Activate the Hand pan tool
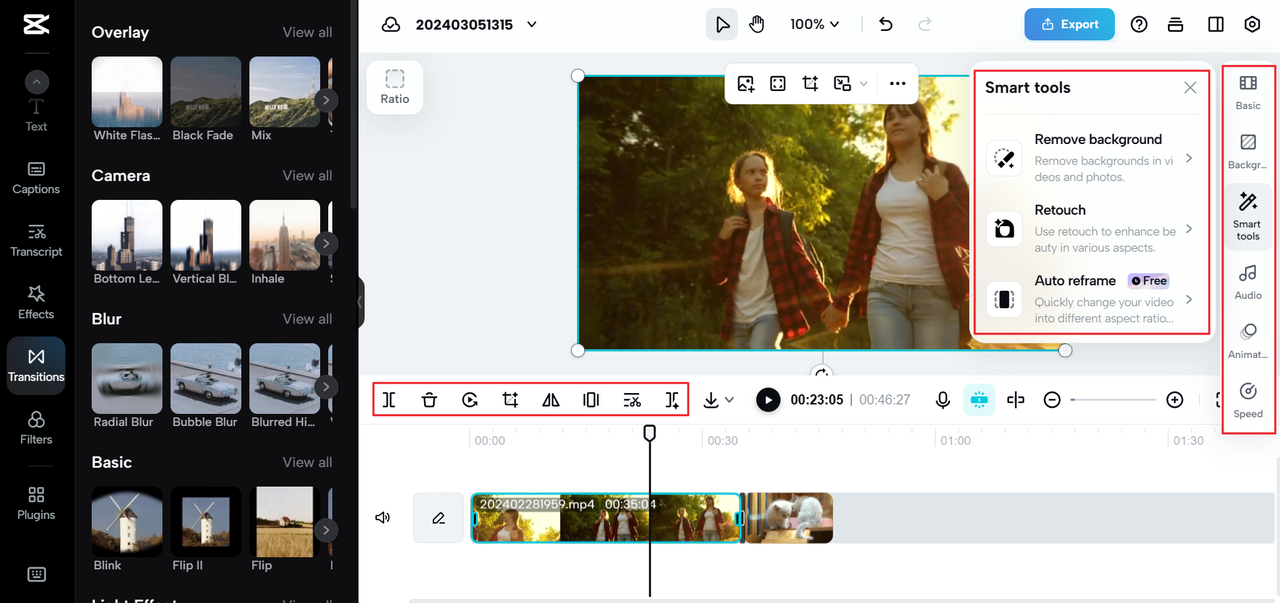 [757, 24]
